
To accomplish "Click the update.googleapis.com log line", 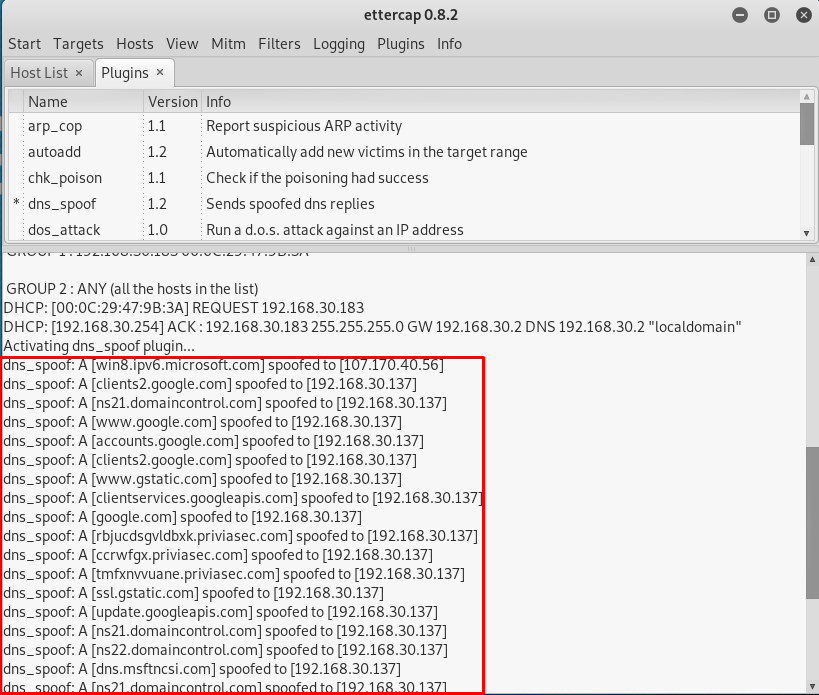I will [220, 612].
